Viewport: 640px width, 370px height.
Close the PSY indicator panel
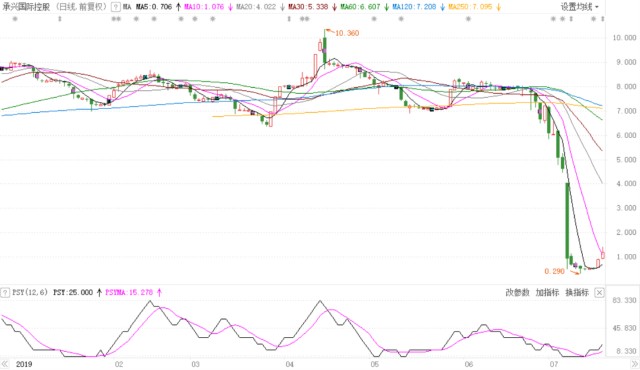click(599, 292)
